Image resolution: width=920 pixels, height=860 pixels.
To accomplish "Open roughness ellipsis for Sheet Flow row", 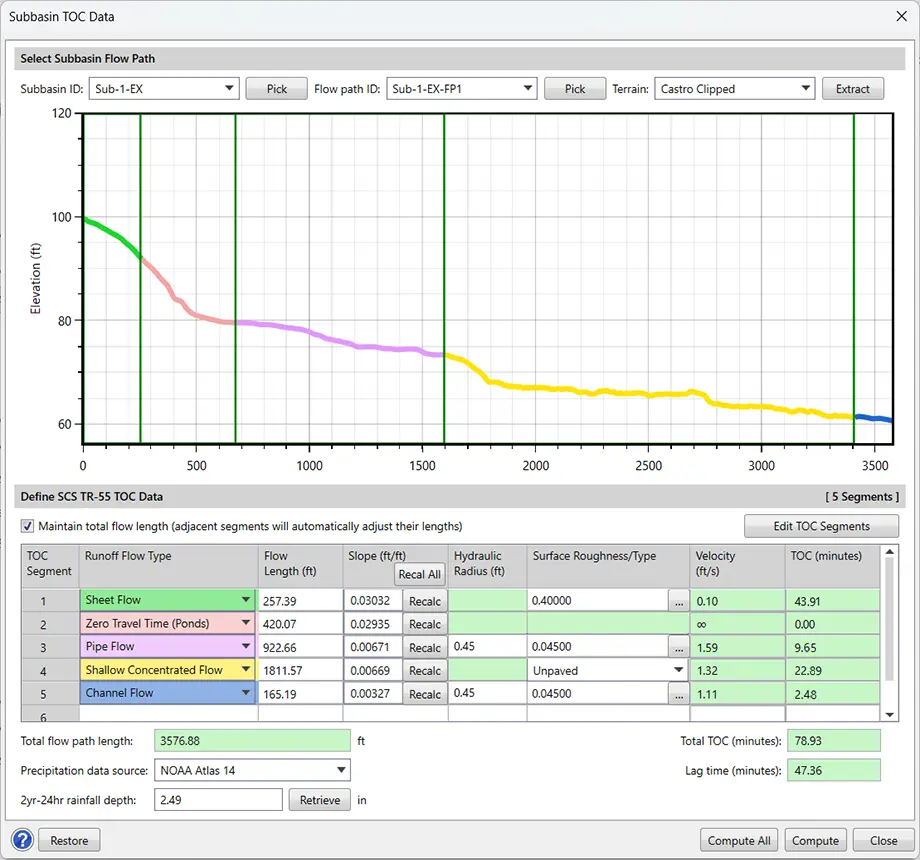I will (680, 601).
